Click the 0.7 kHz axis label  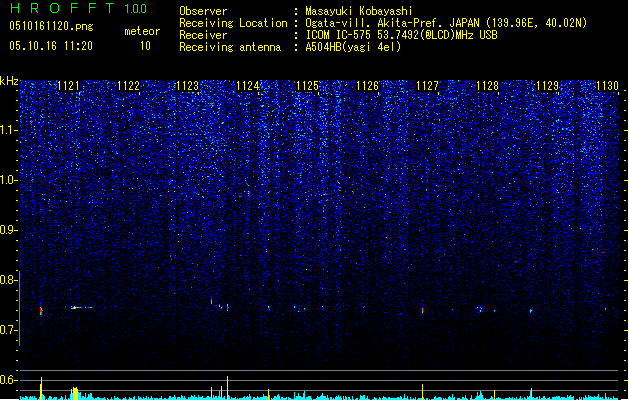[8, 330]
